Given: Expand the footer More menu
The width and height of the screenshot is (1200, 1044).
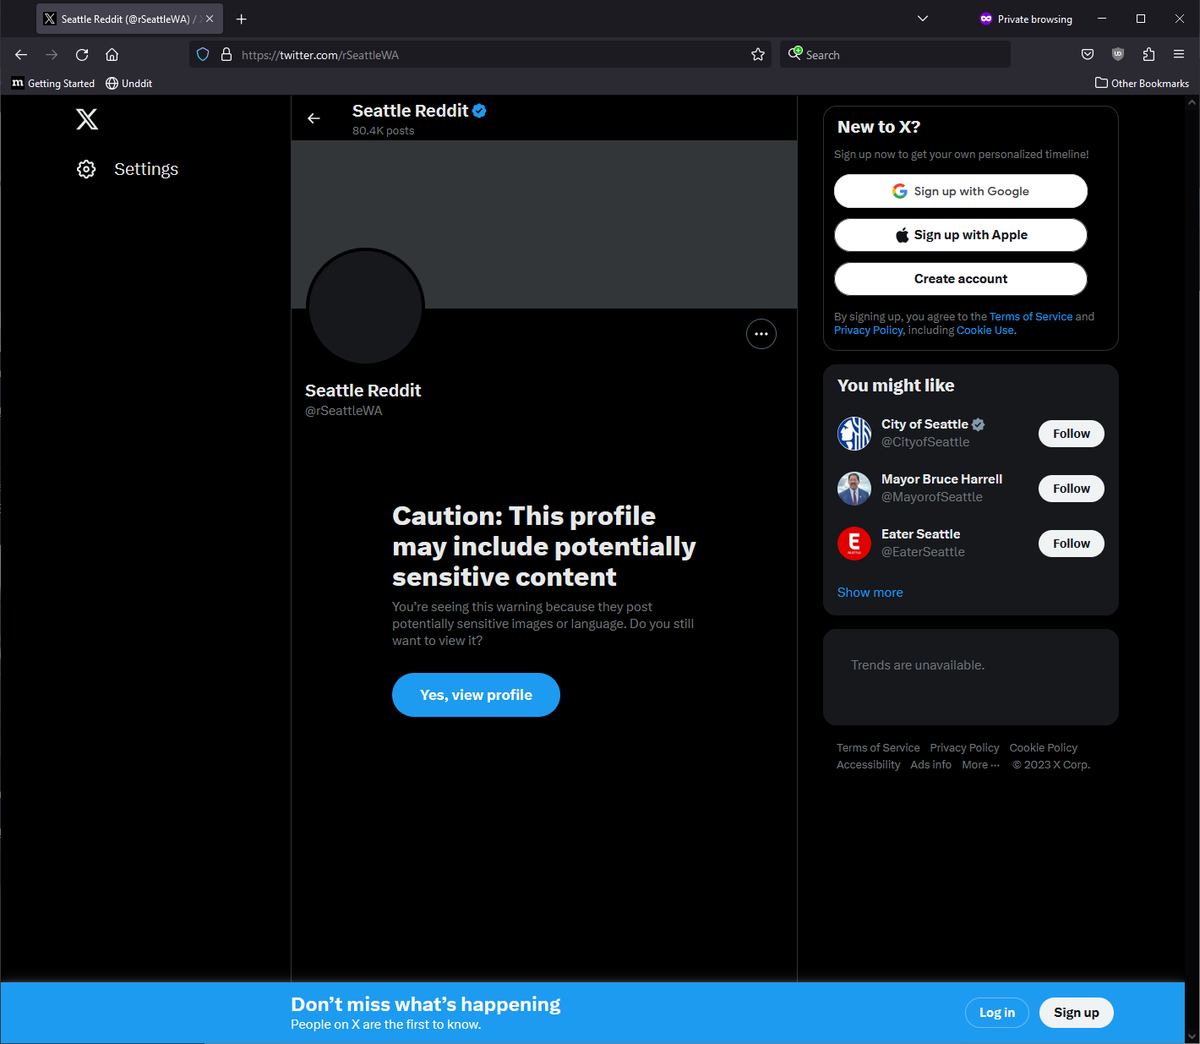Looking at the screenshot, I should [x=980, y=765].
